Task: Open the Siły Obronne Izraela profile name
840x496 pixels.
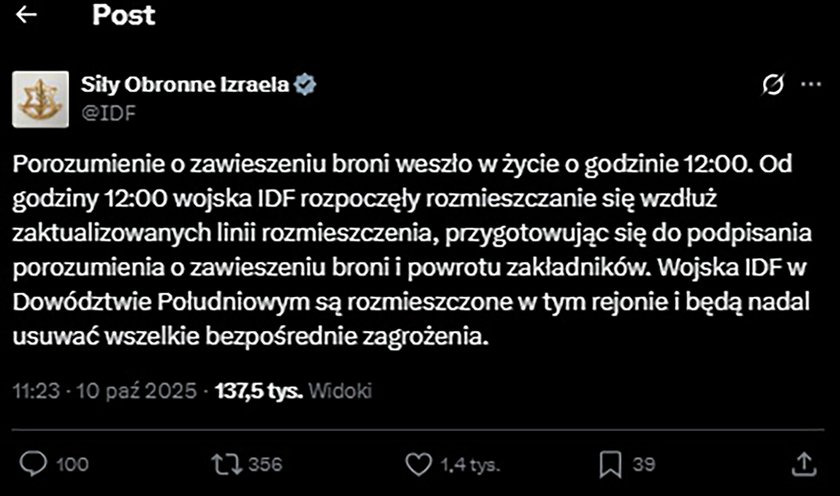Action: [x=185, y=85]
